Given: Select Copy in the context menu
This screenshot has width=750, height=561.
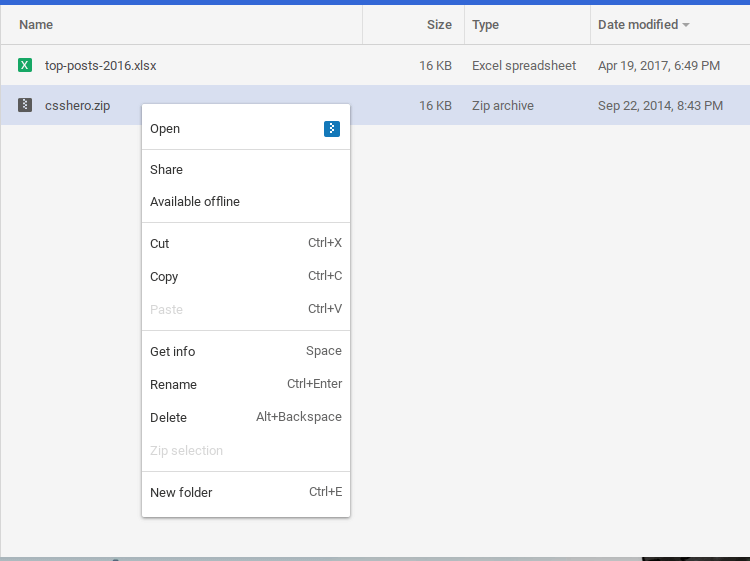Looking at the screenshot, I should 164,277.
